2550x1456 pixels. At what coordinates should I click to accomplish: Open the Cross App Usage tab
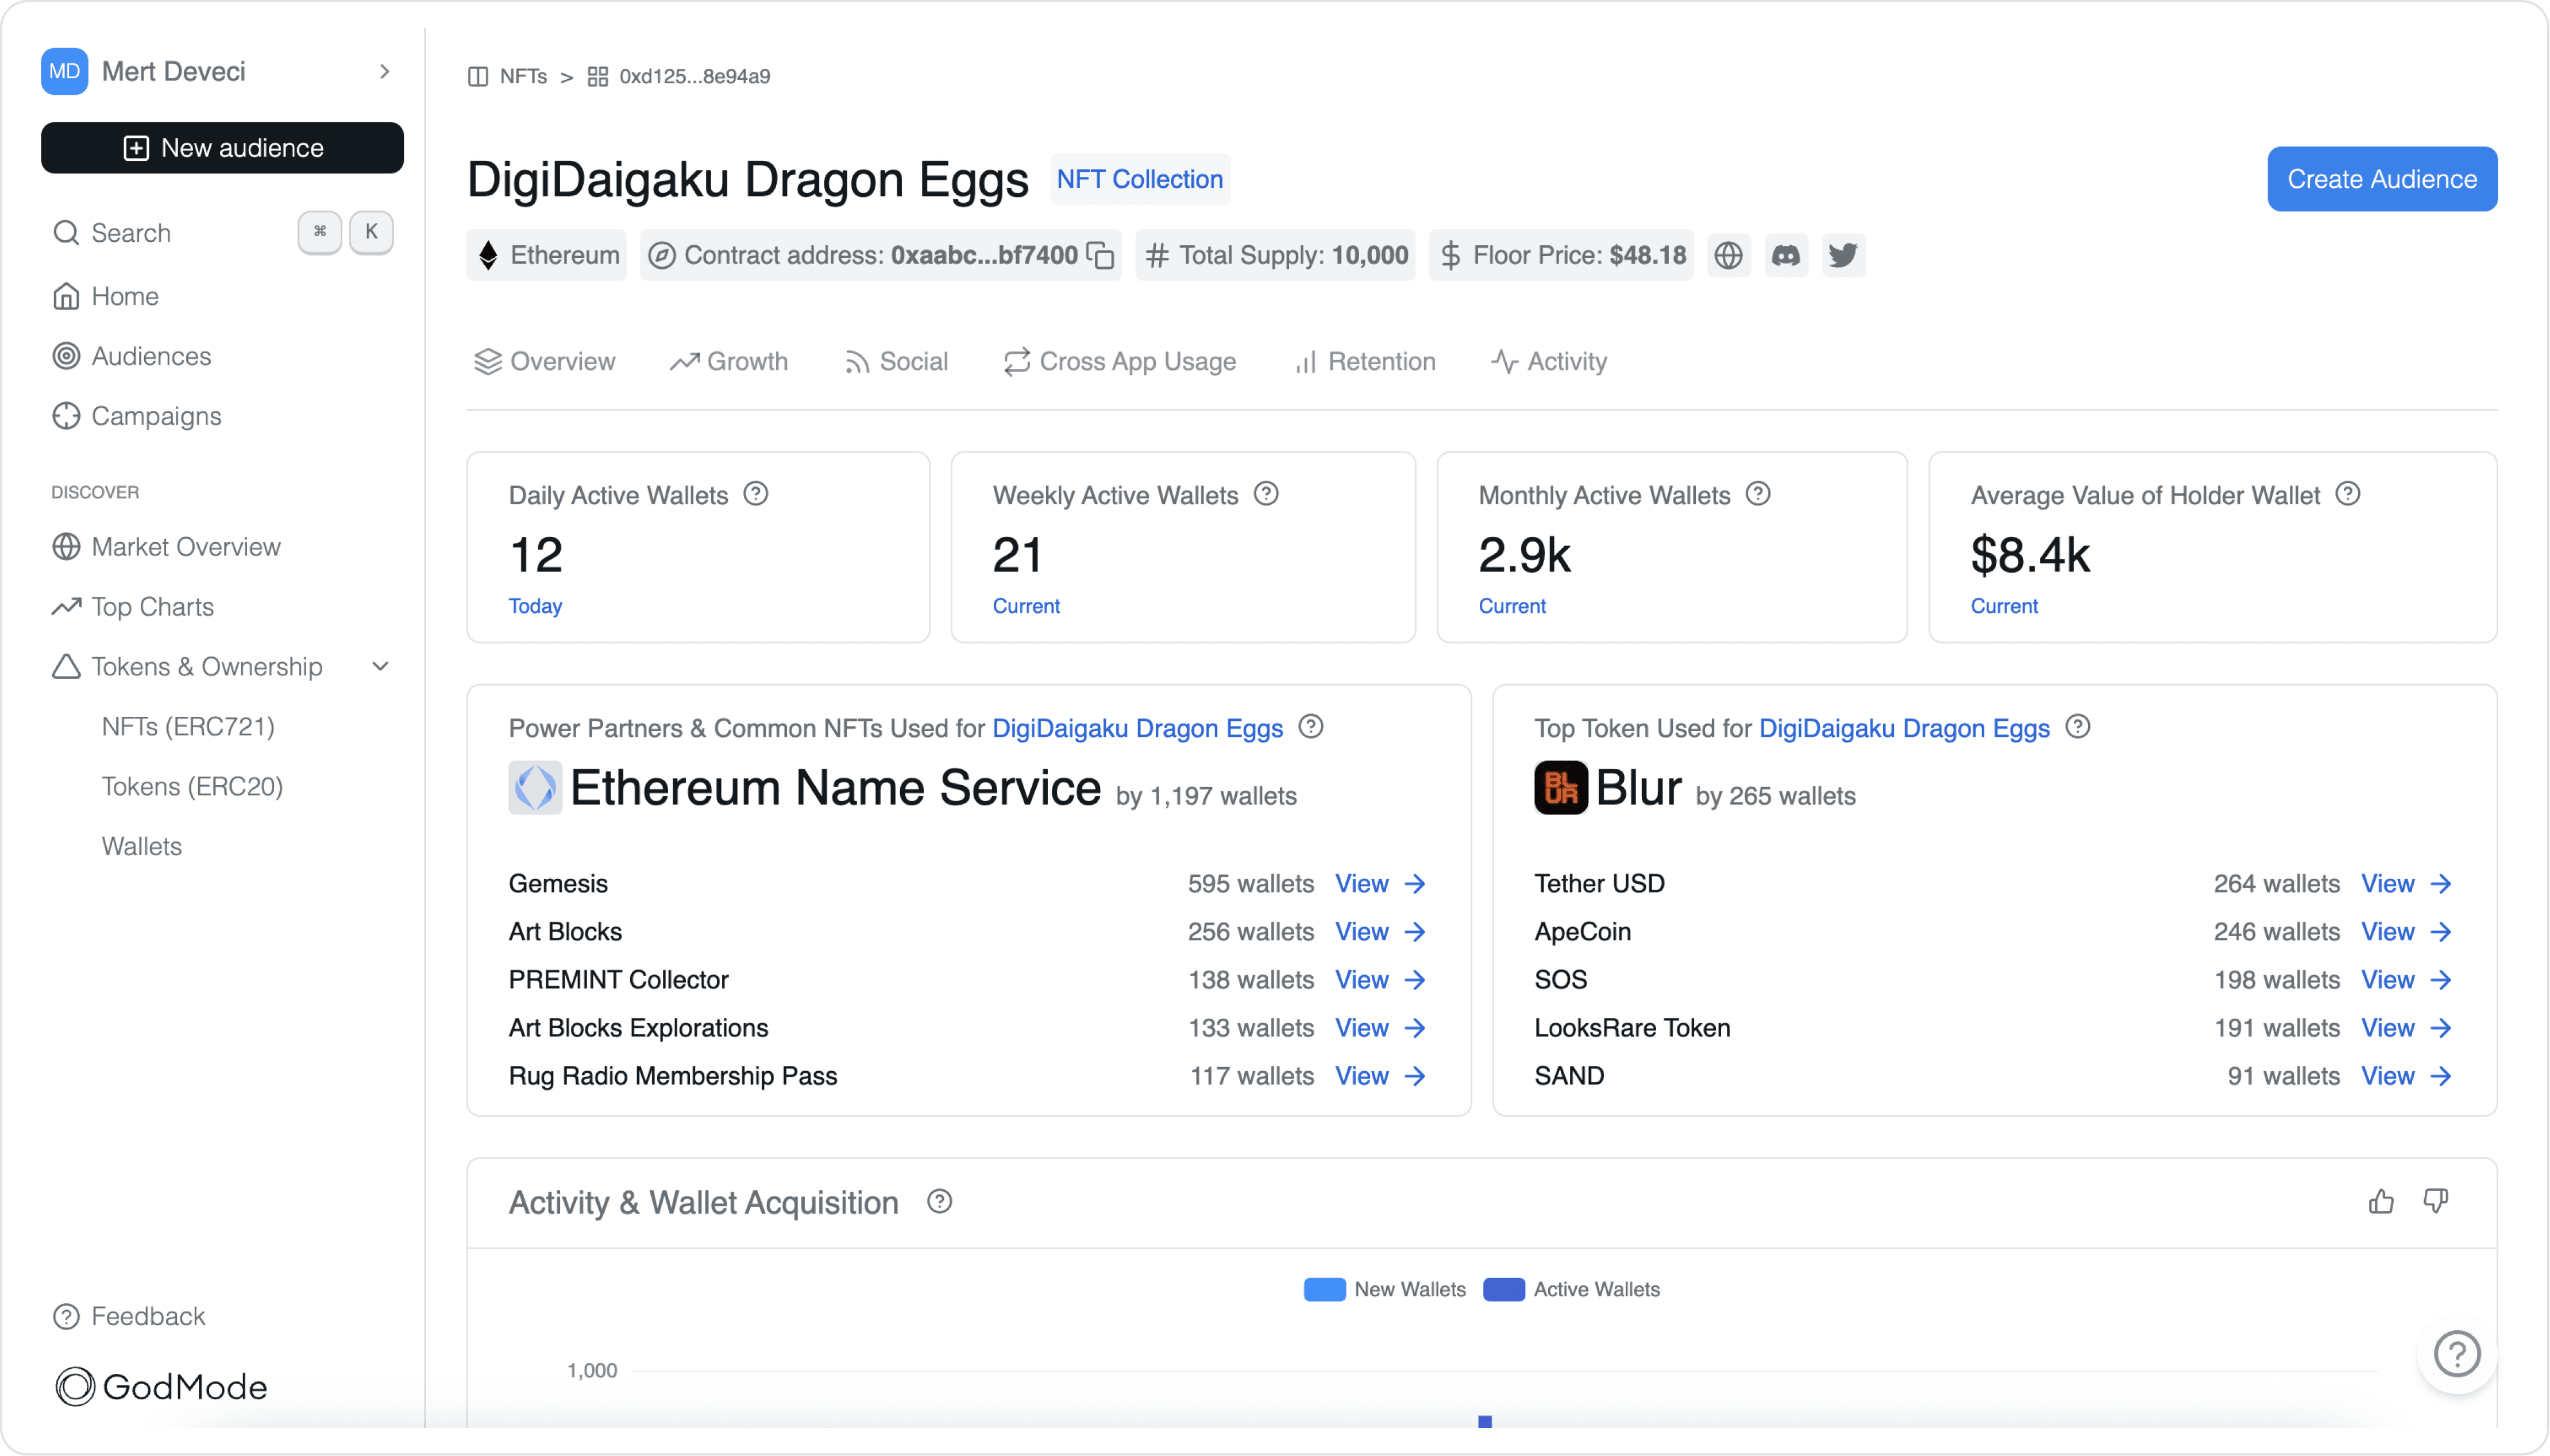click(x=1120, y=362)
